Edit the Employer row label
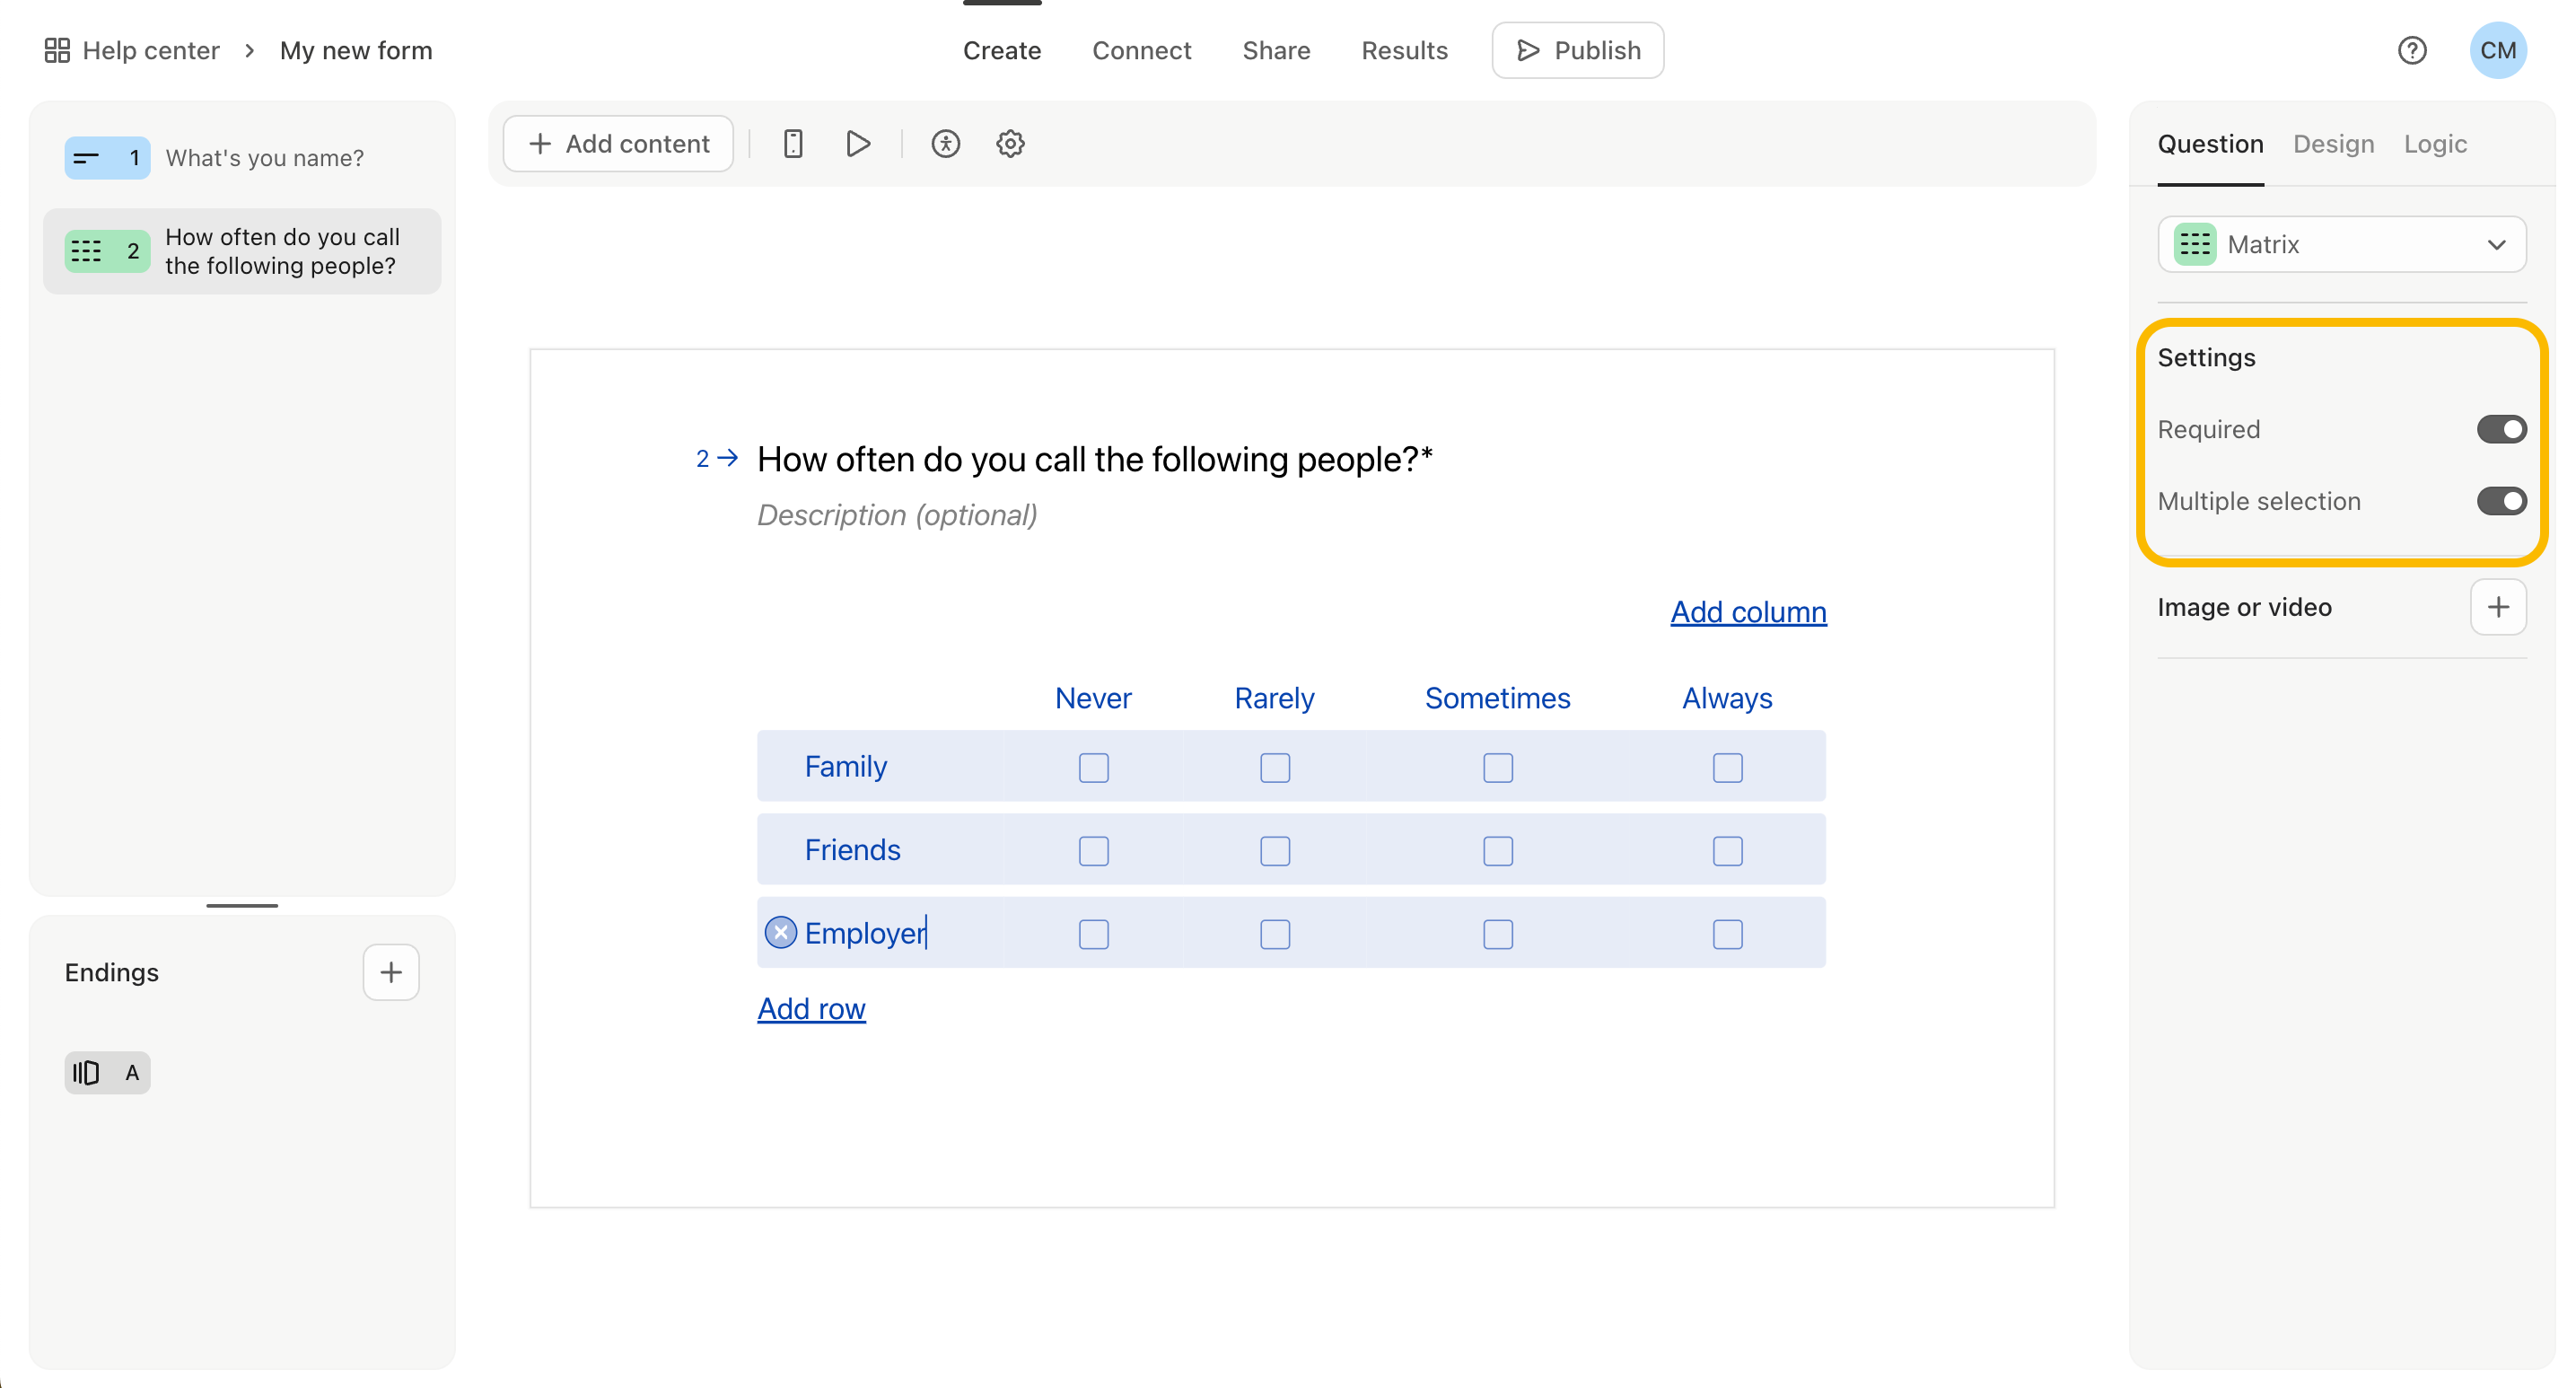 point(865,933)
